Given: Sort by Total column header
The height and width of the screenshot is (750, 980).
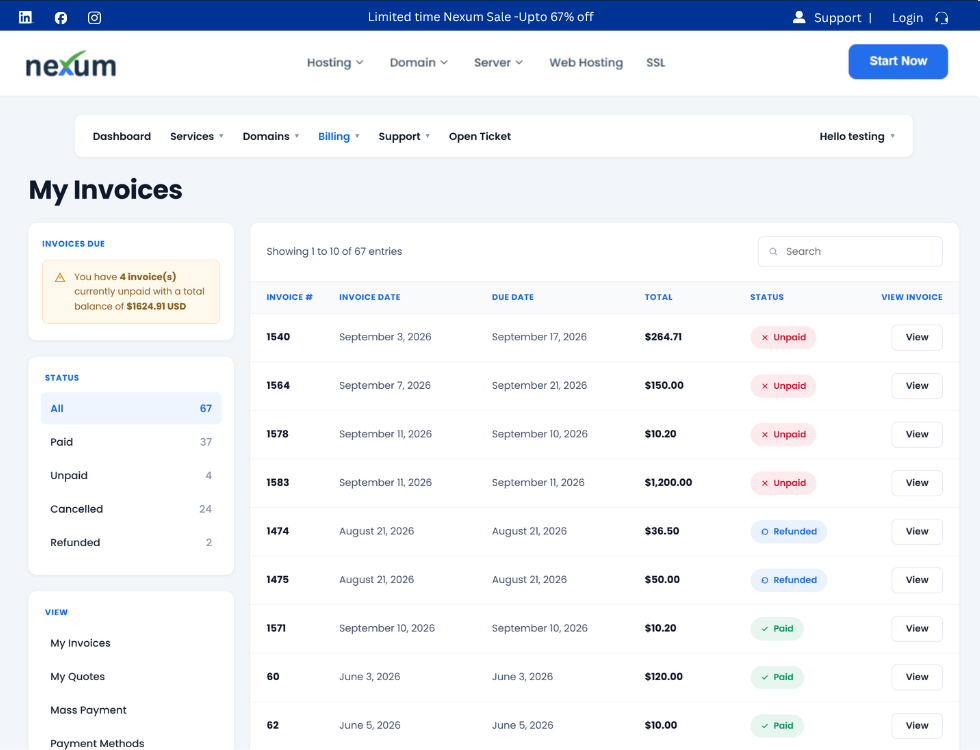Looking at the screenshot, I should coord(658,297).
